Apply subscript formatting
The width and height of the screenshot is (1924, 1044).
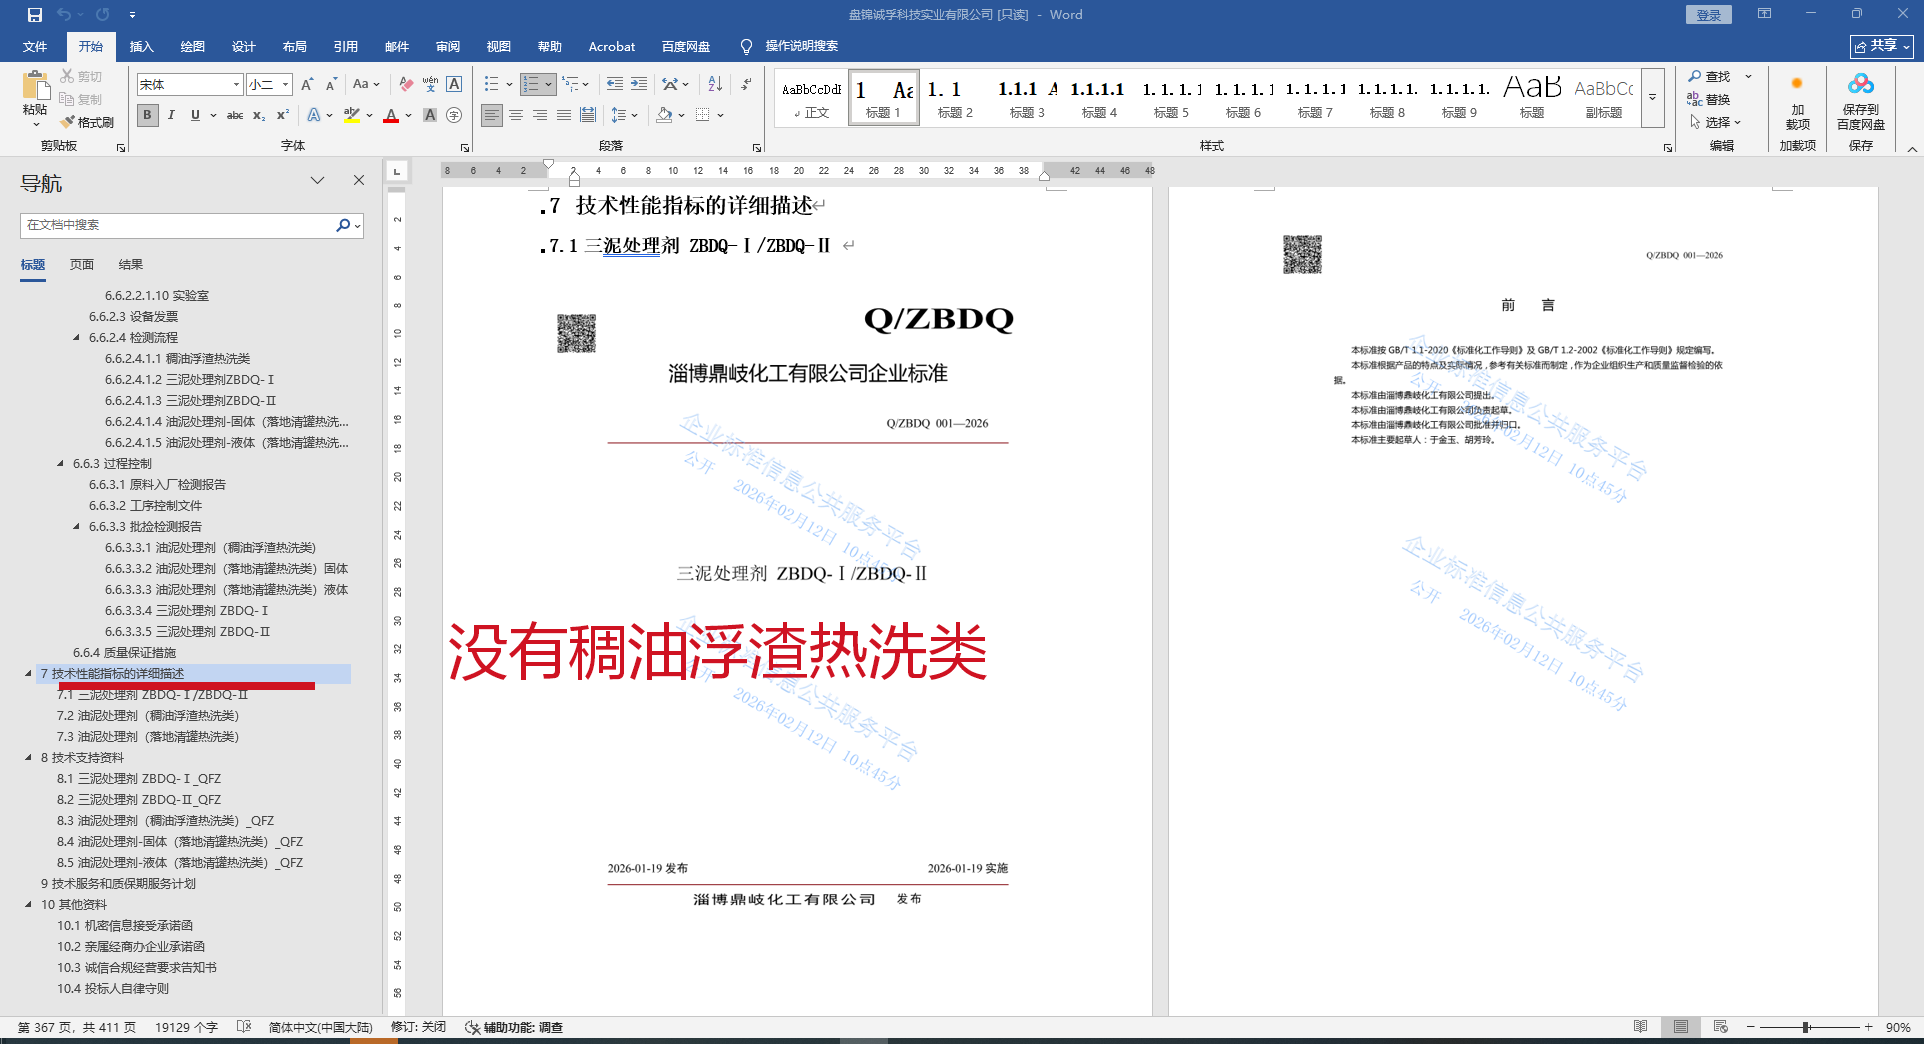coord(259,115)
